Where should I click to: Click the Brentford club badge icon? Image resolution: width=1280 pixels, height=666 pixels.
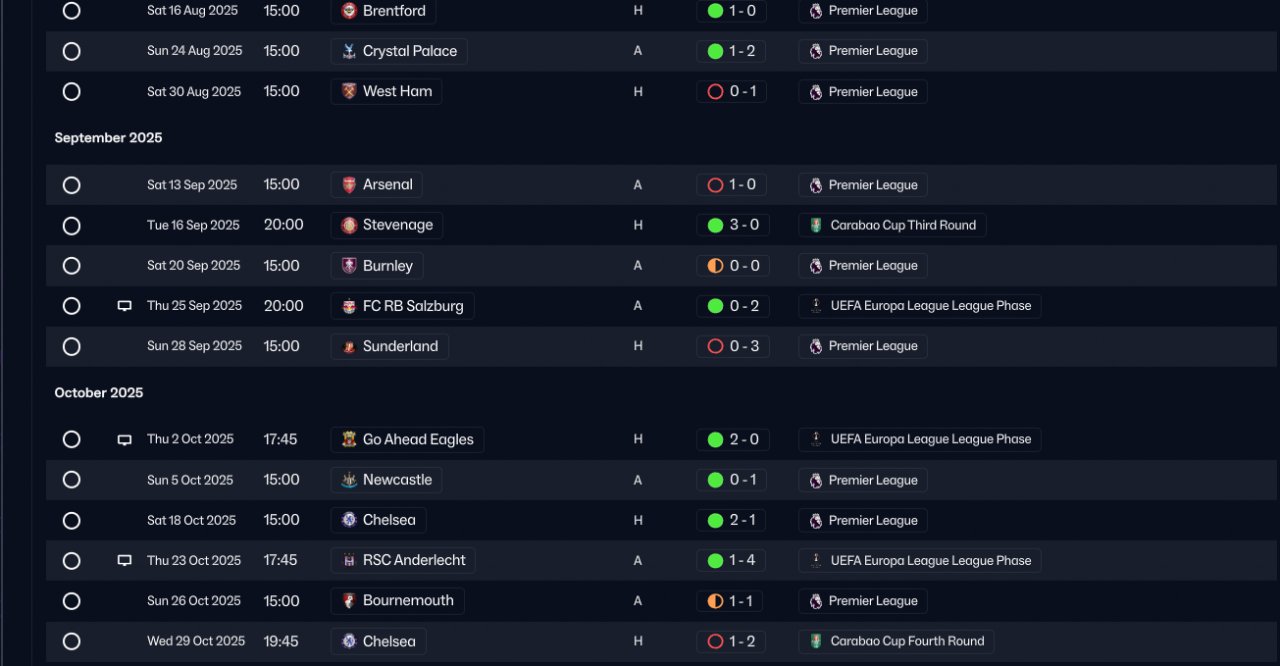[x=349, y=11]
